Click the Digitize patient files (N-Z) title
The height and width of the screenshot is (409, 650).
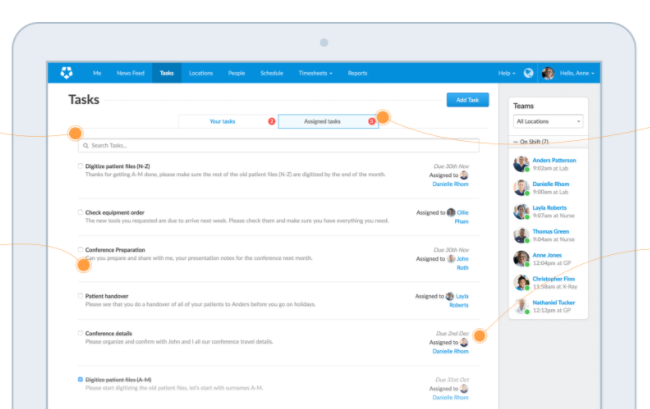tap(118, 166)
